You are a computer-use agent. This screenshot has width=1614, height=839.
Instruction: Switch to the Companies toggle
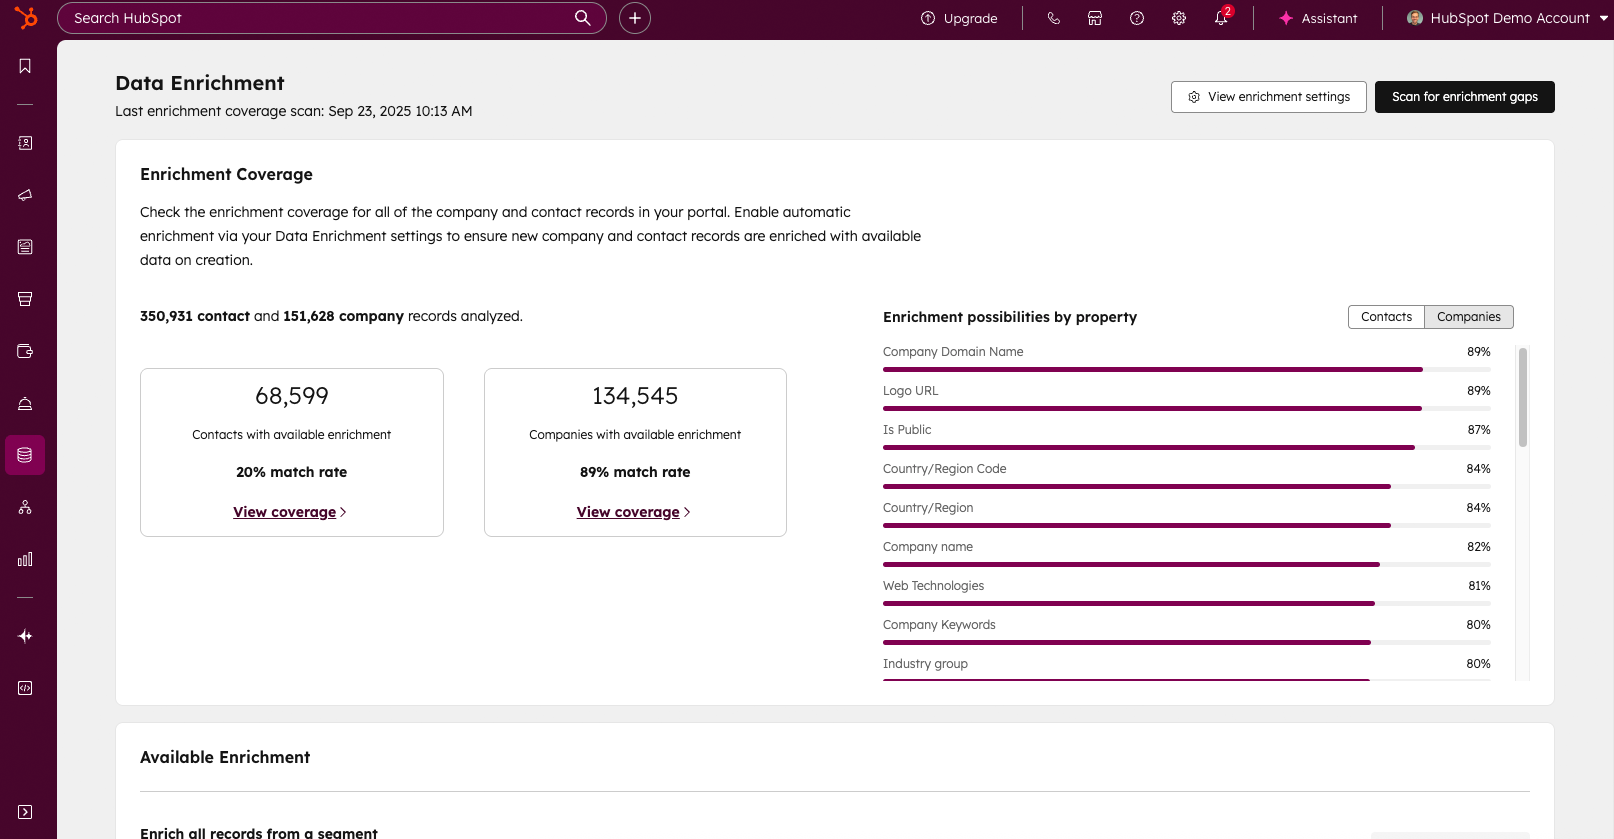pos(1468,317)
